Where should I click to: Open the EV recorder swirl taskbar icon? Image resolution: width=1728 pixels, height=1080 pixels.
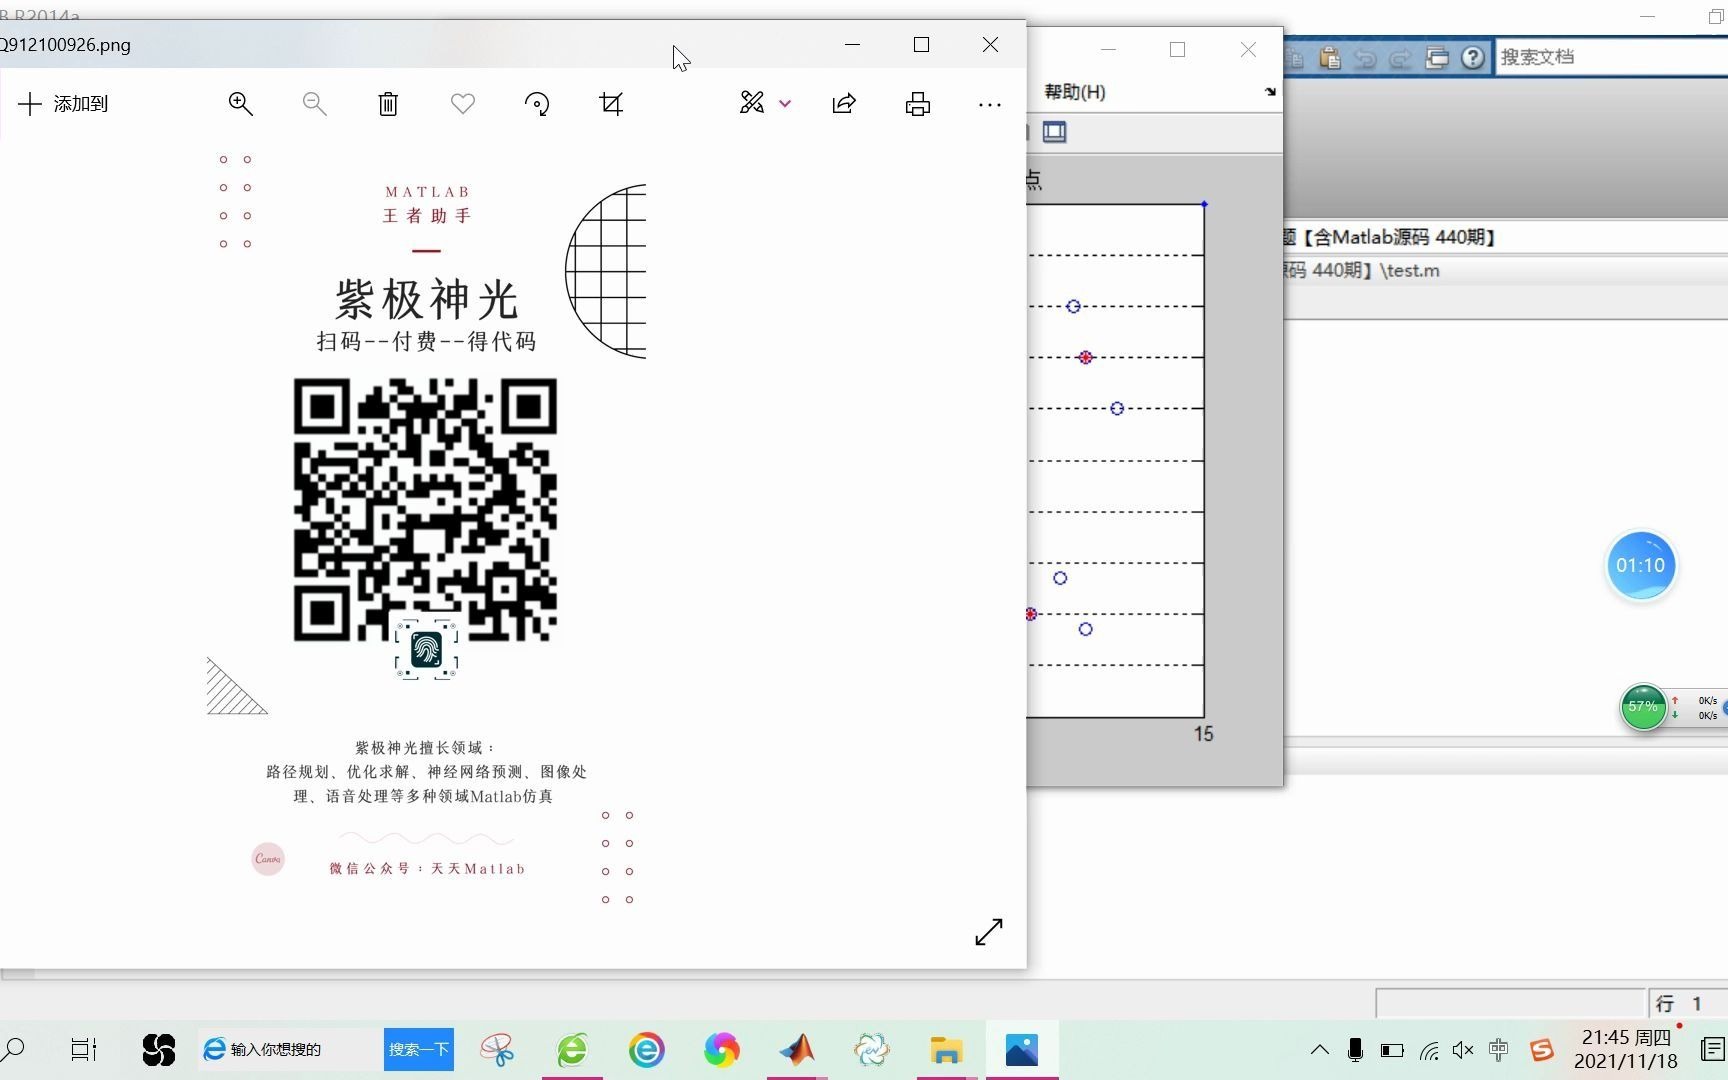coord(872,1050)
